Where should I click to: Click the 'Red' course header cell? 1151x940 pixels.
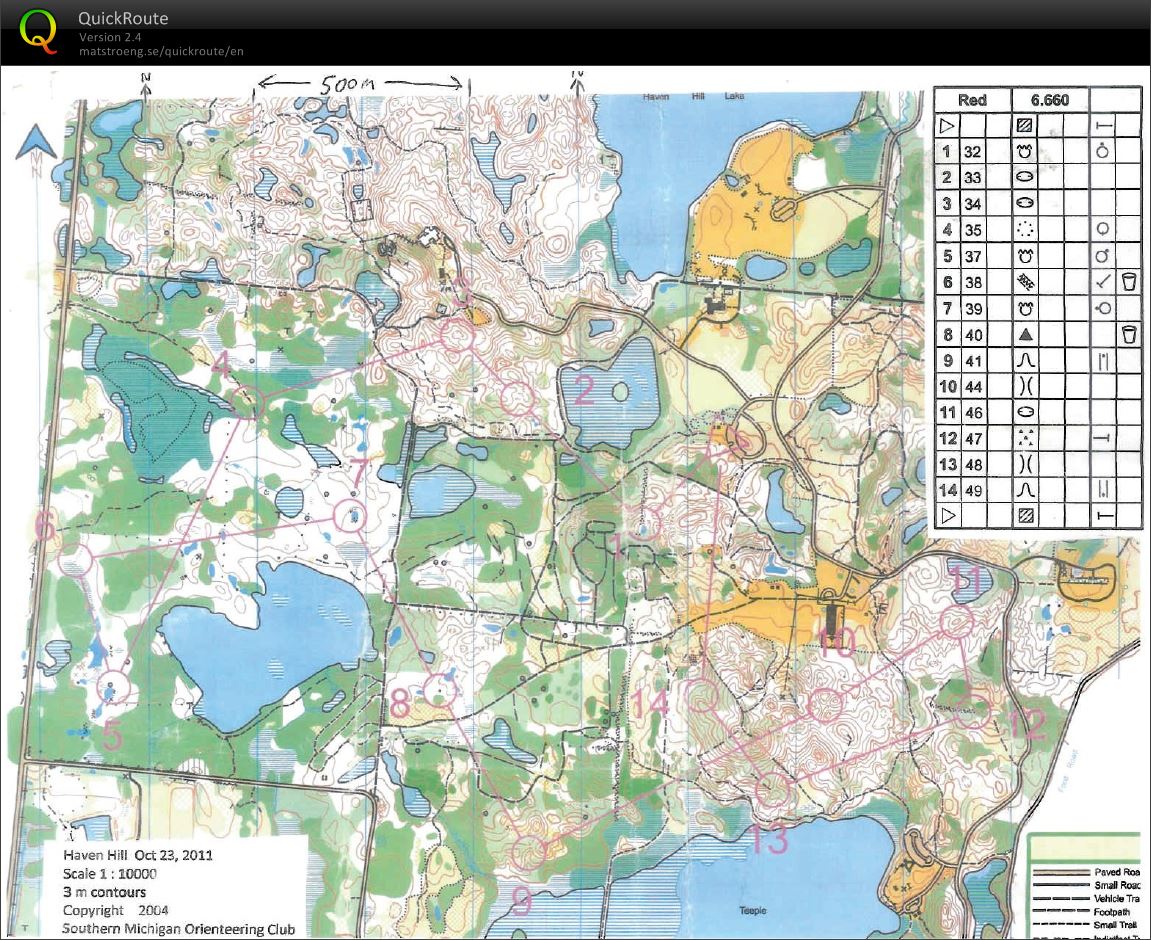point(972,100)
